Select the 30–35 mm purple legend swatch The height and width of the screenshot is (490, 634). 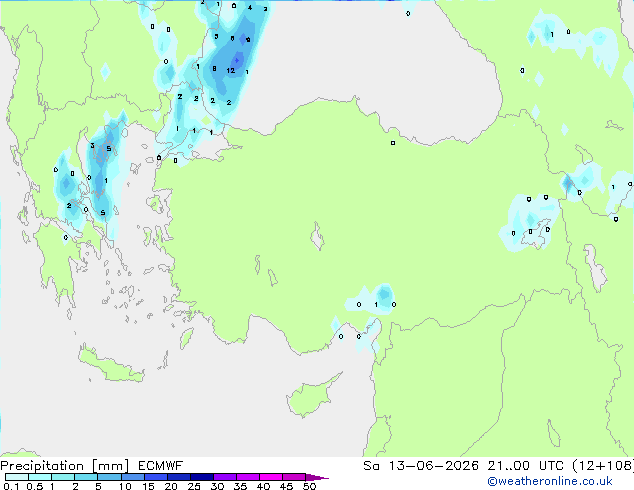pyautogui.click(x=225, y=477)
